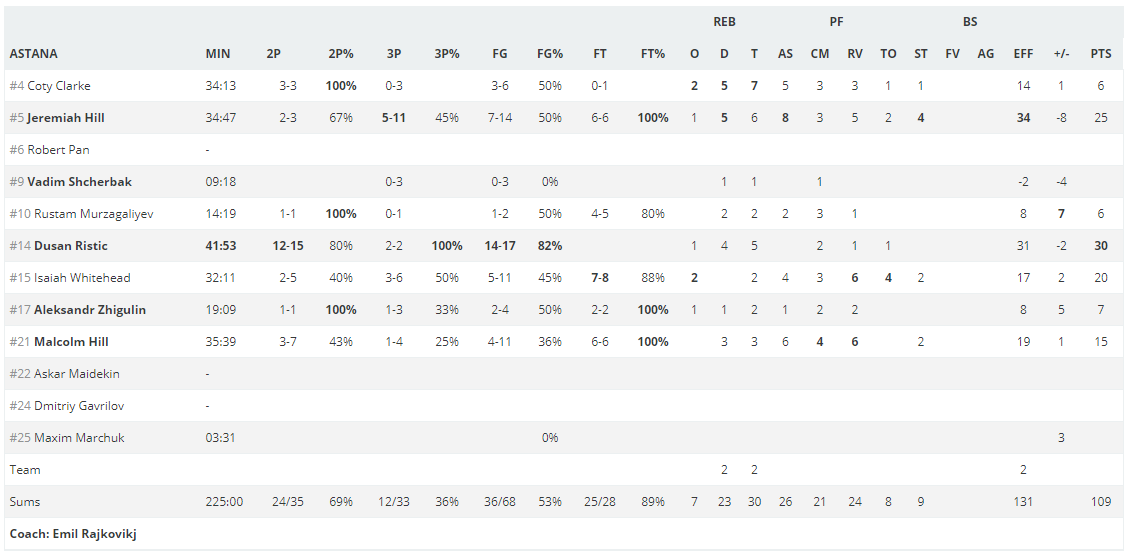The image size is (1131, 551).
Task: Select the Coty Clarke player name
Action: (x=59, y=86)
